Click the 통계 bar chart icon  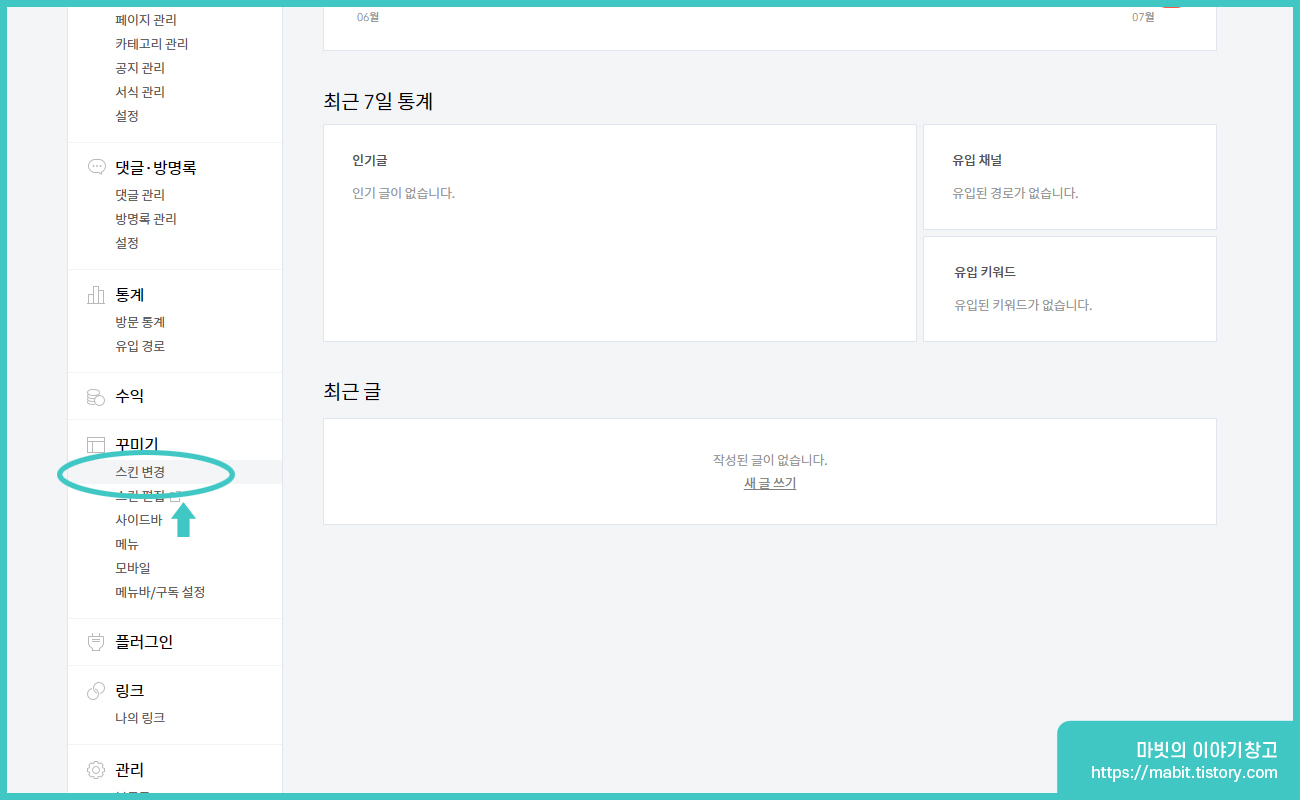click(96, 295)
